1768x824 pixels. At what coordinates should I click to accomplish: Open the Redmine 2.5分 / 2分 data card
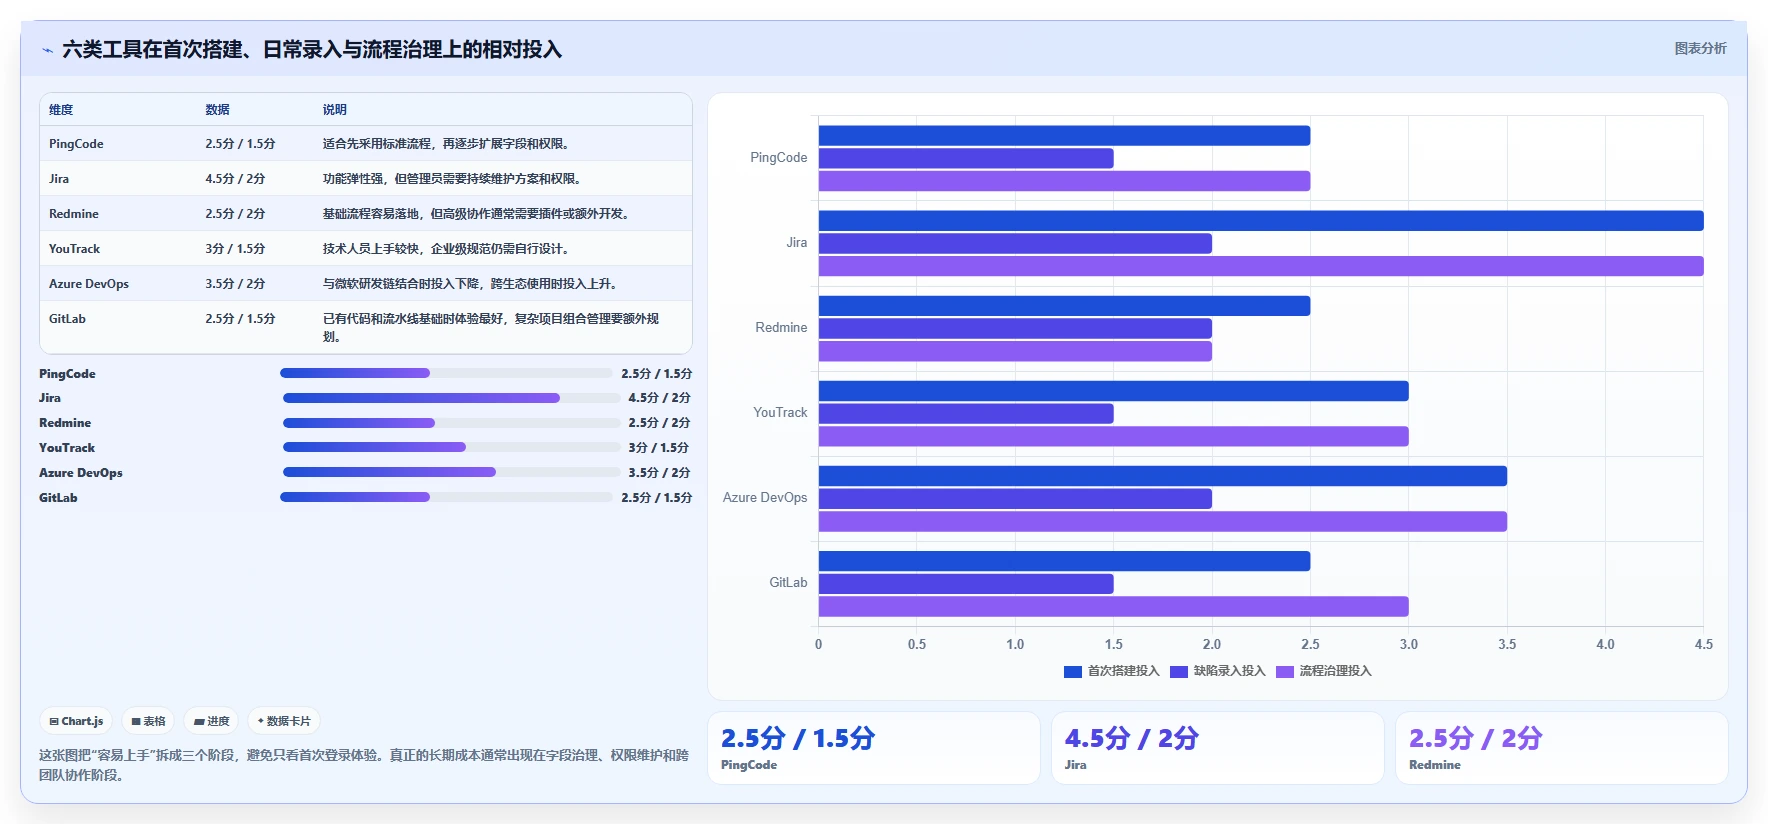(x=1562, y=748)
